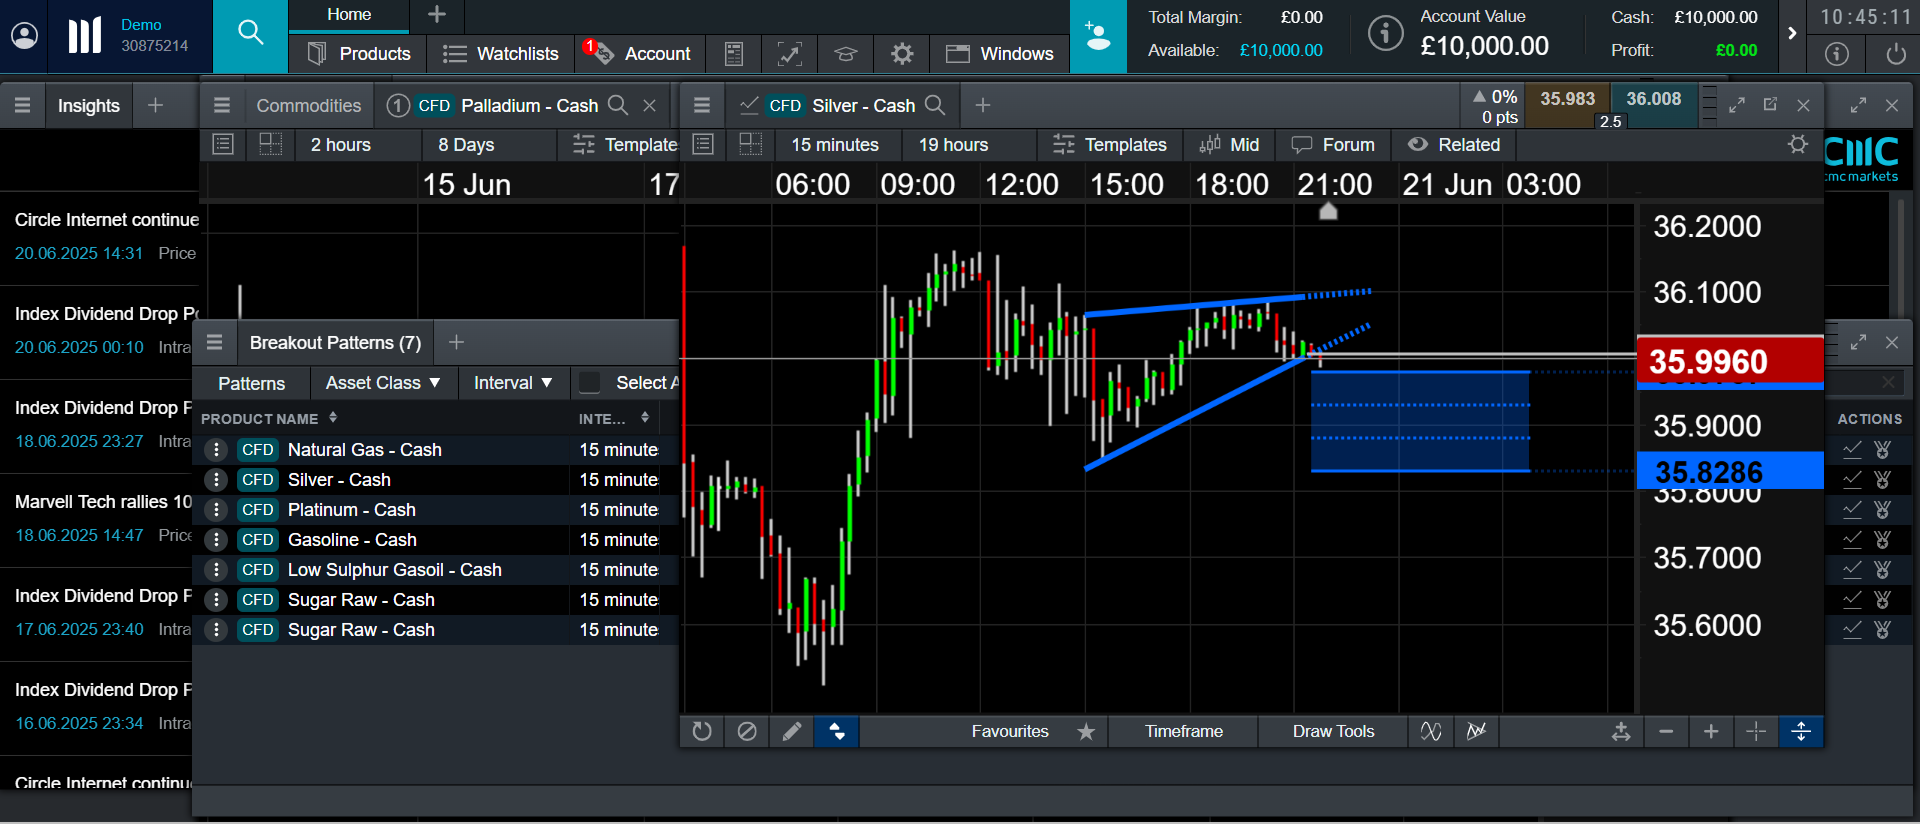The image size is (1920, 824).
Task: Click the search magnifier button
Action: tap(250, 34)
